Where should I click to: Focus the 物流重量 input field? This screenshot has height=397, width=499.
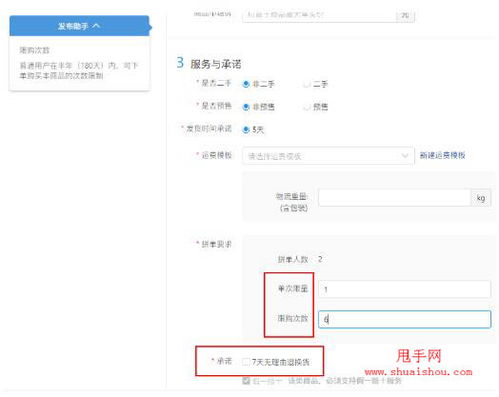pyautogui.click(x=394, y=198)
